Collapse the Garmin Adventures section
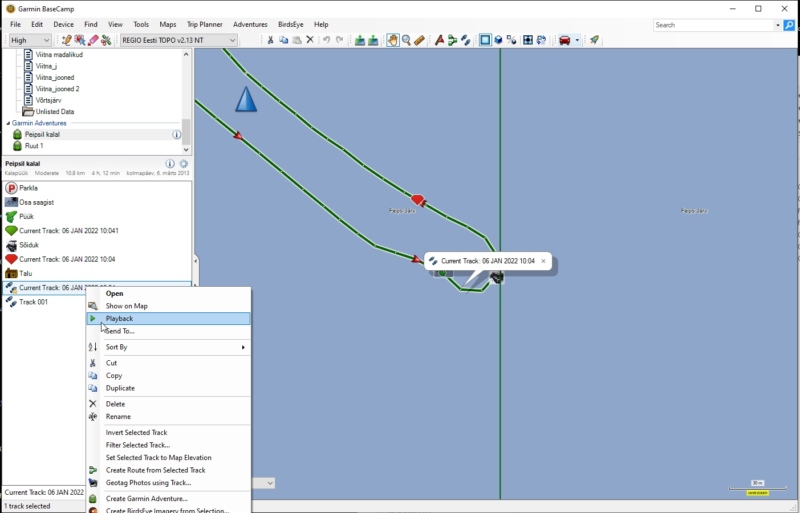The image size is (800, 513). tap(8, 123)
